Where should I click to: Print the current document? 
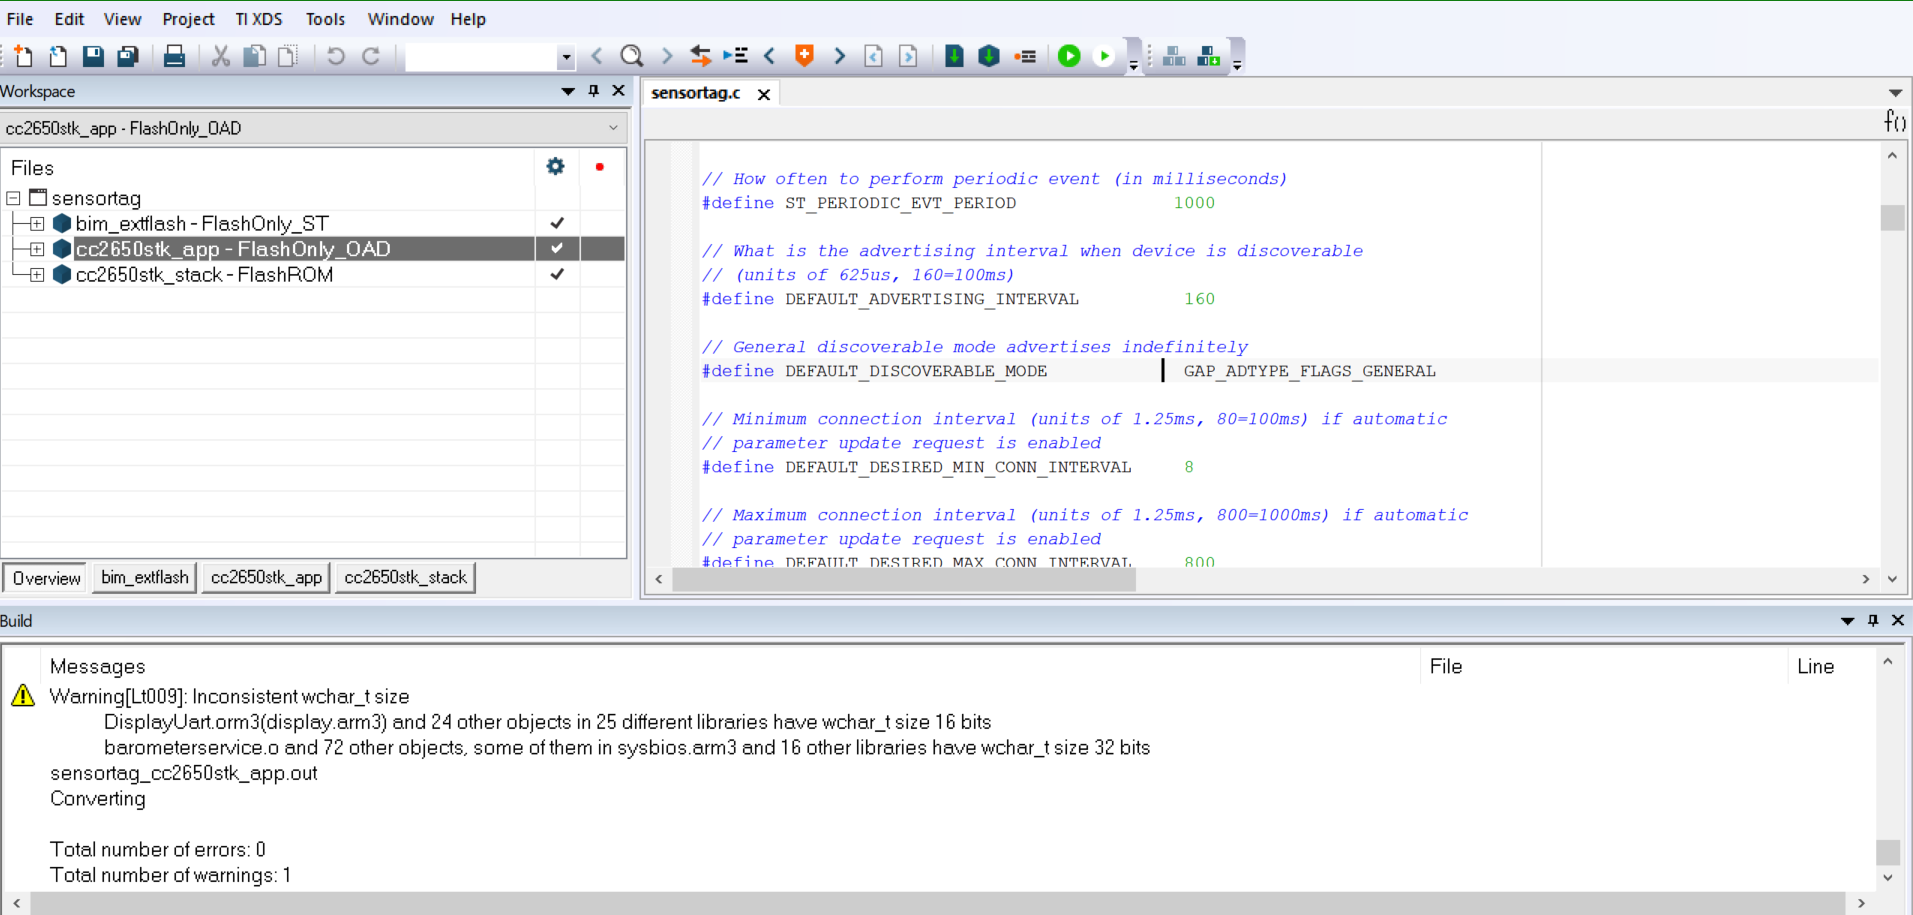pyautogui.click(x=174, y=57)
